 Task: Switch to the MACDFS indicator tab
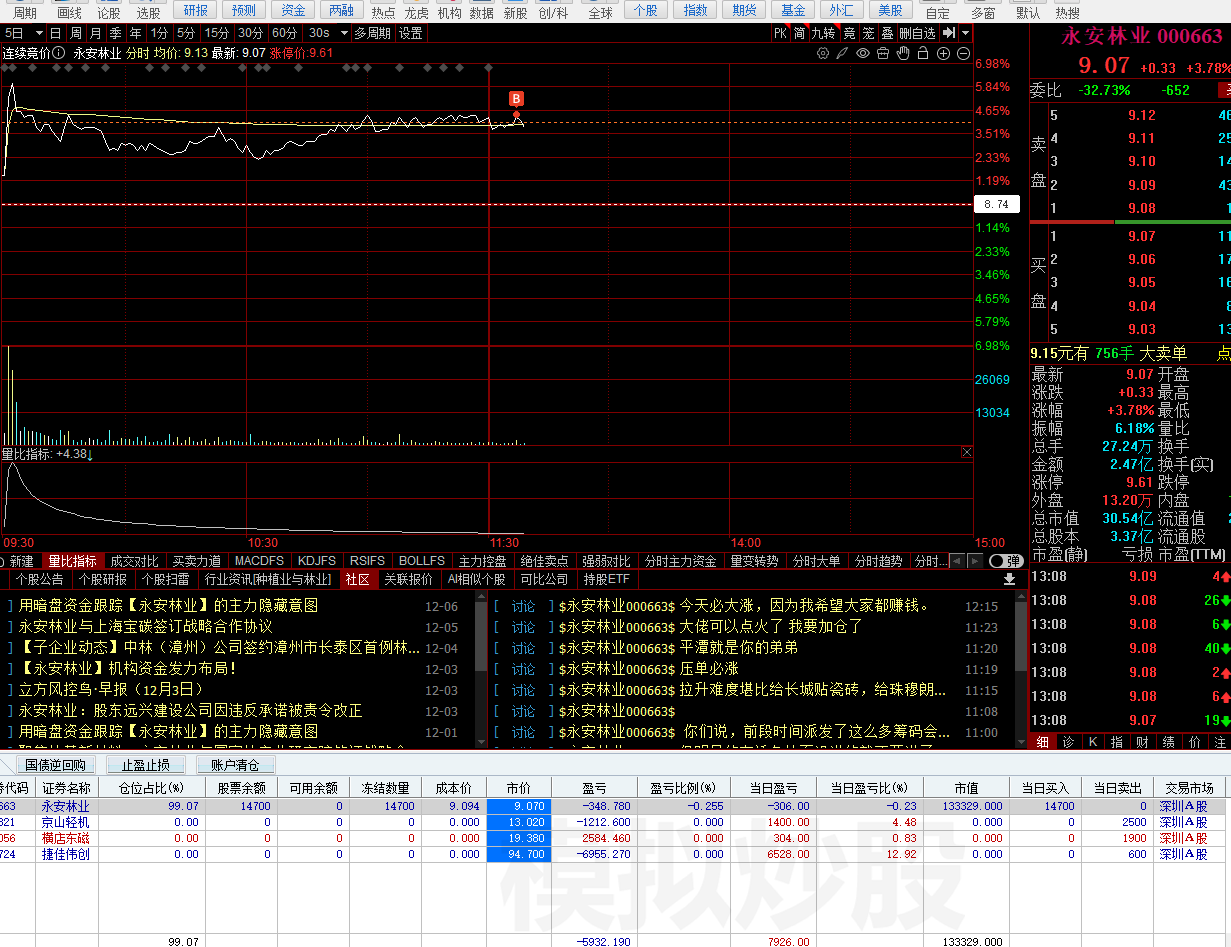coord(259,561)
